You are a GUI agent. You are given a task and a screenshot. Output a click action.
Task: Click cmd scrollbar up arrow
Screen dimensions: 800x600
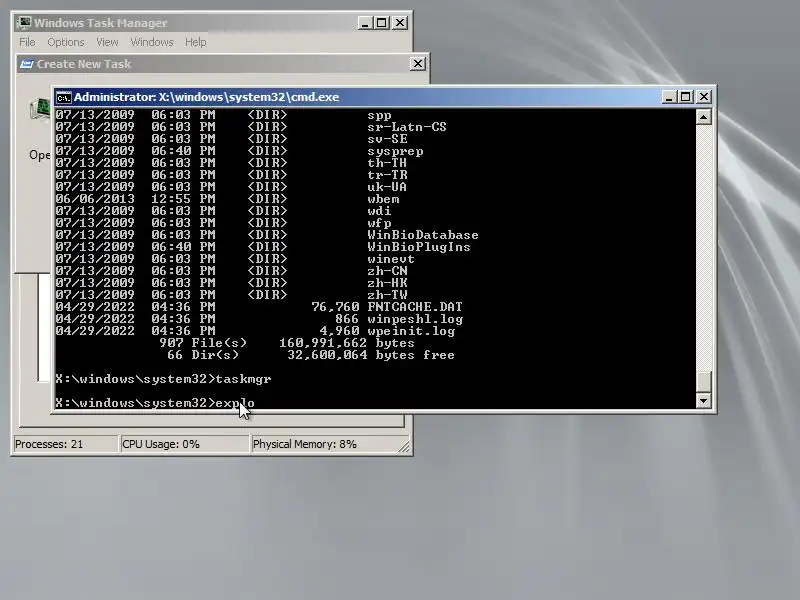pos(704,117)
